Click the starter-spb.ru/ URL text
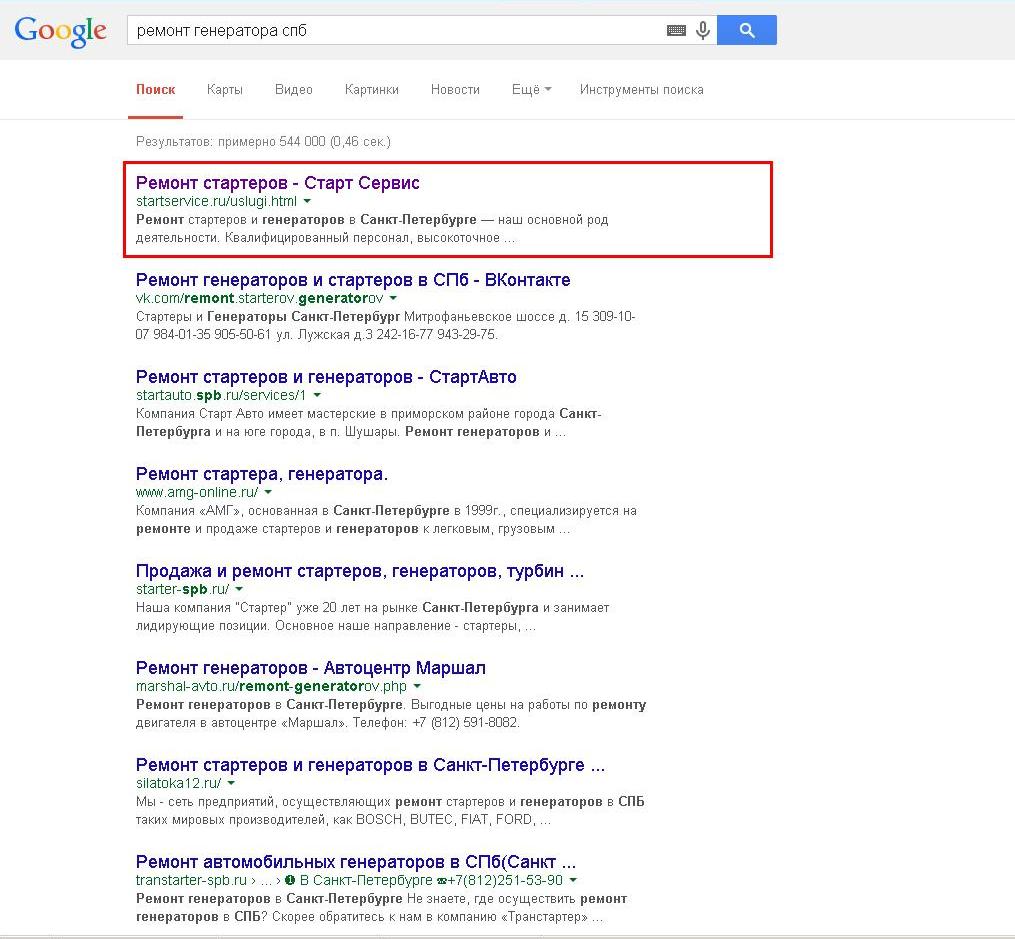The width and height of the screenshot is (1015, 939). click(183, 590)
